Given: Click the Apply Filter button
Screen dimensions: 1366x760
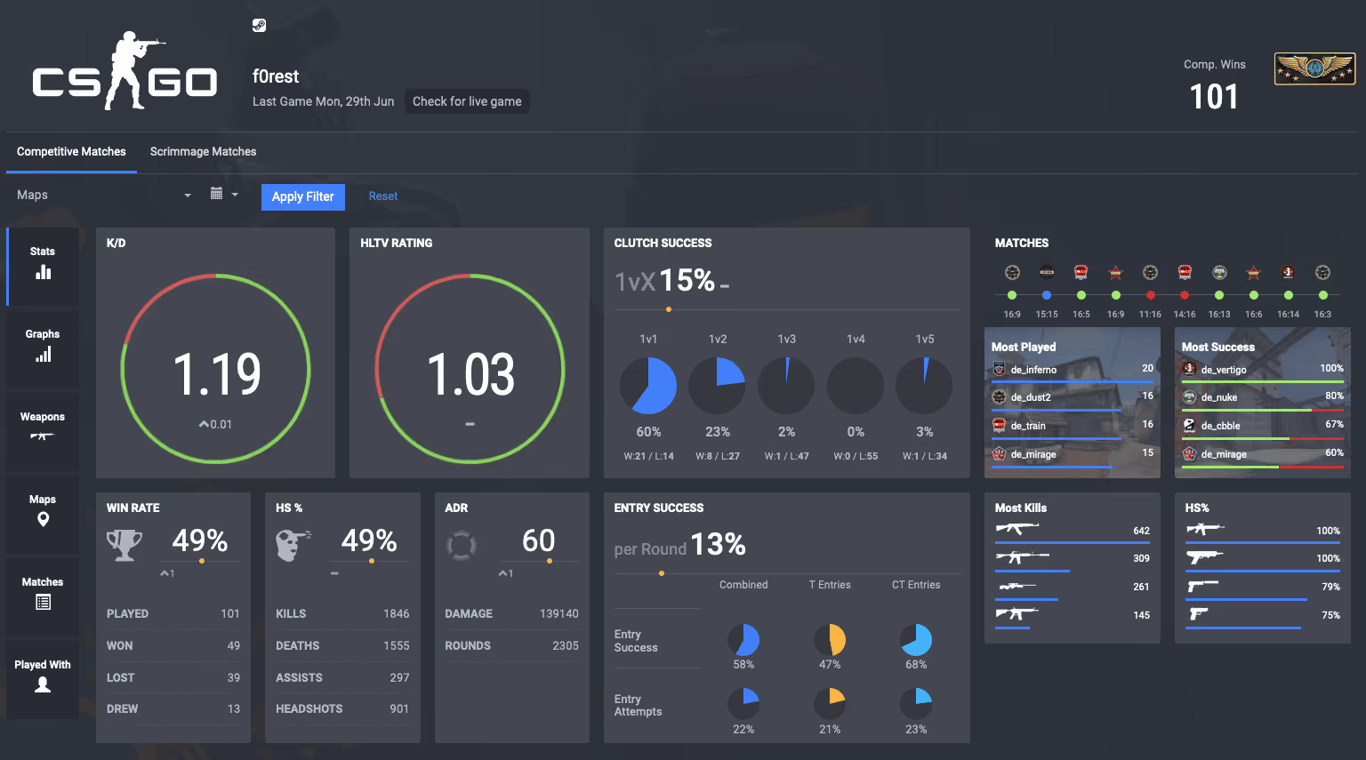Looking at the screenshot, I should tap(303, 197).
